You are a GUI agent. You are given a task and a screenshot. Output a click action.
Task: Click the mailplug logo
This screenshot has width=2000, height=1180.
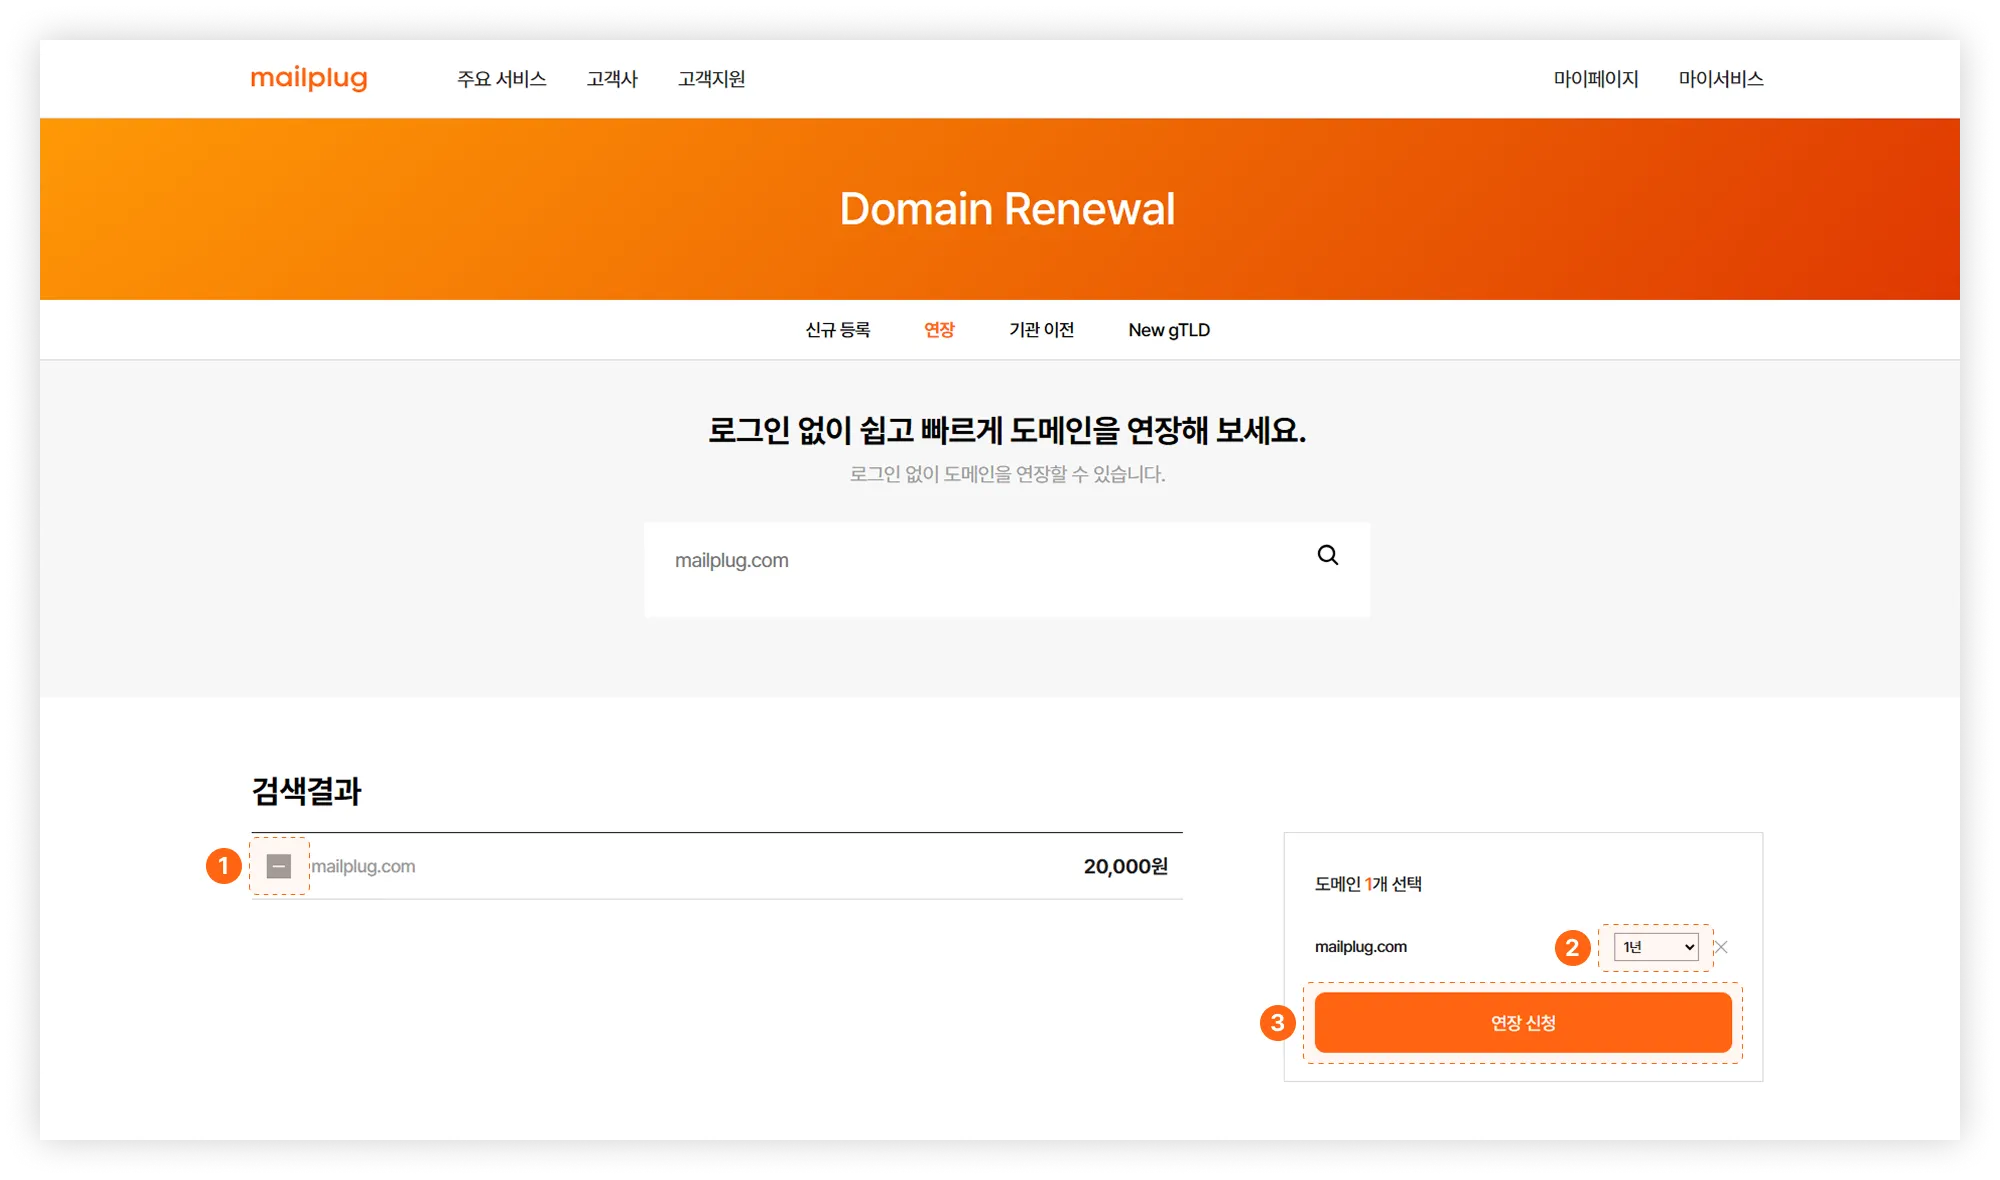click(x=308, y=78)
